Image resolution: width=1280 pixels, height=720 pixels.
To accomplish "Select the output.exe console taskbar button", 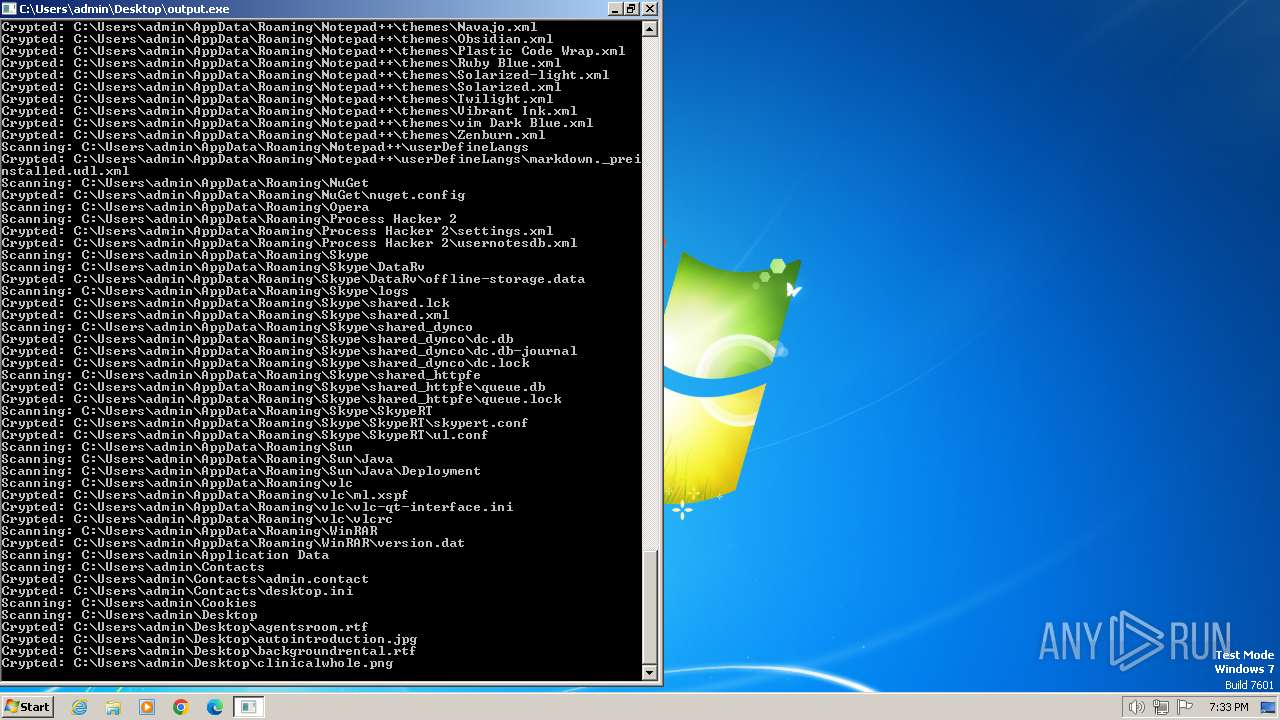I will pos(248,707).
